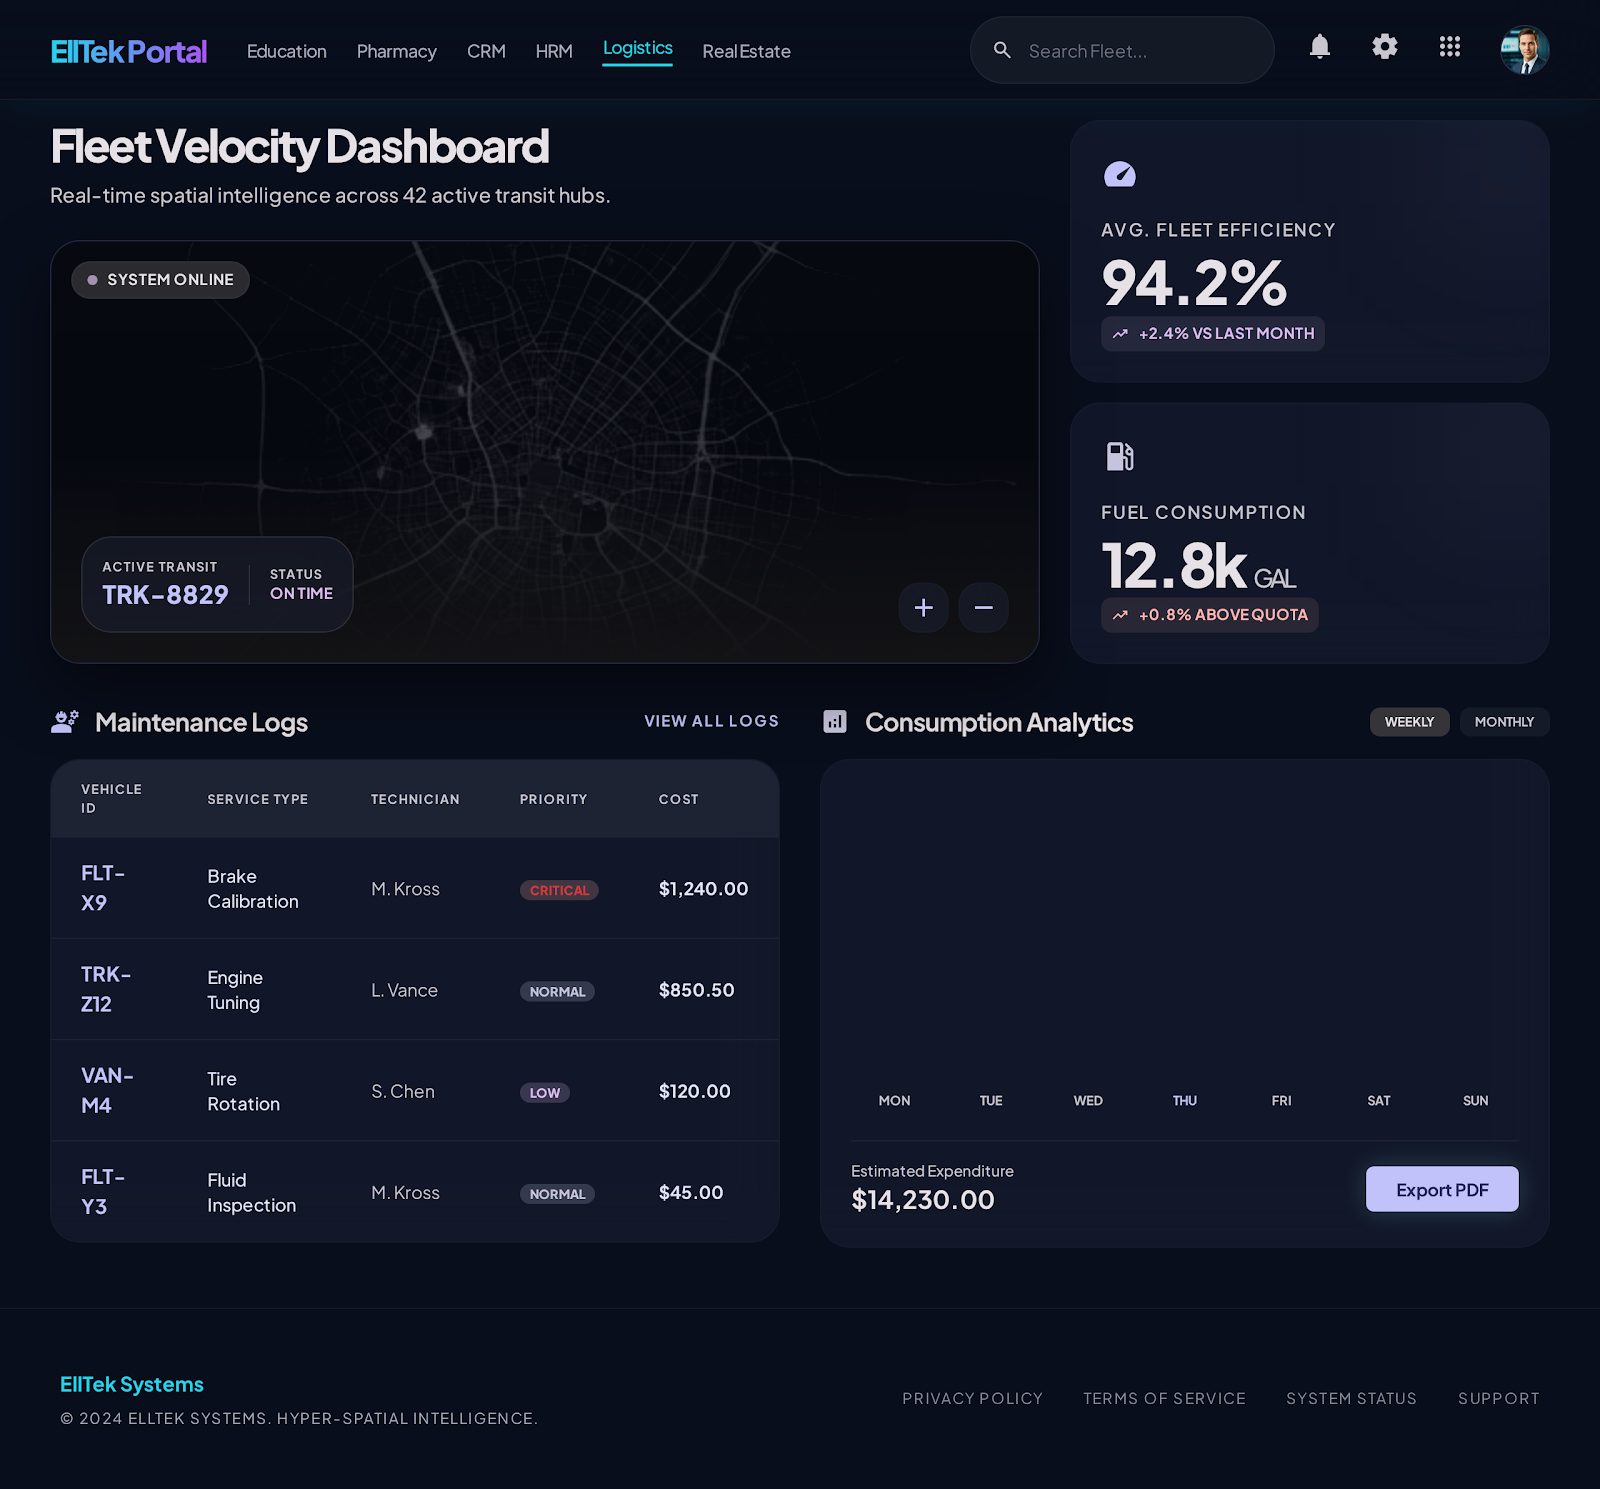Open the settings gear icon

pos(1384,47)
